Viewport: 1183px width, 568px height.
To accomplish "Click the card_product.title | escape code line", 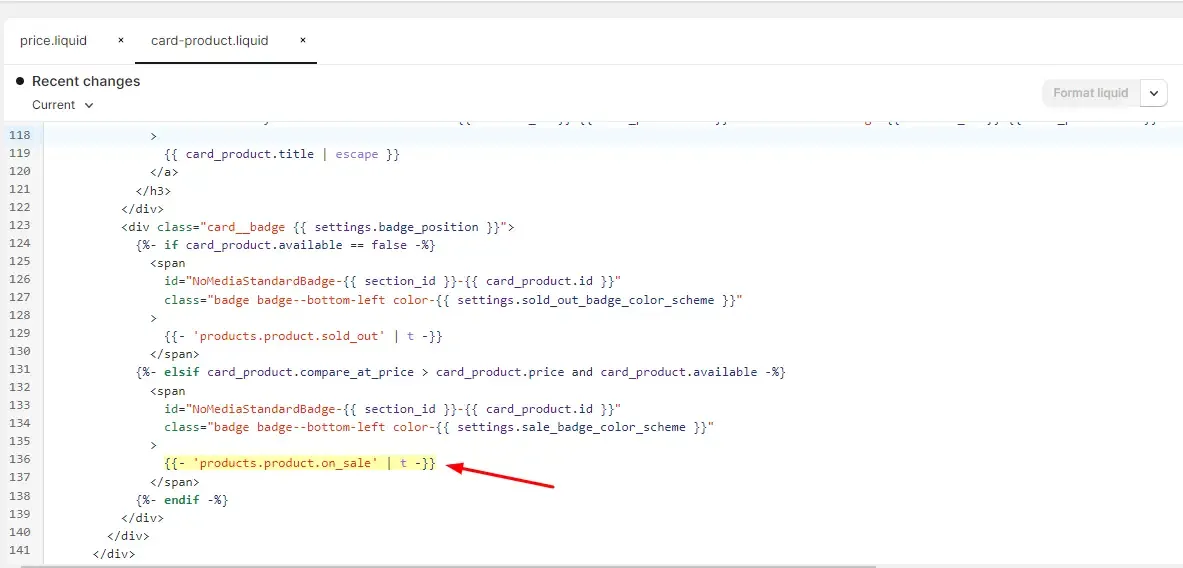I will click(281, 154).
